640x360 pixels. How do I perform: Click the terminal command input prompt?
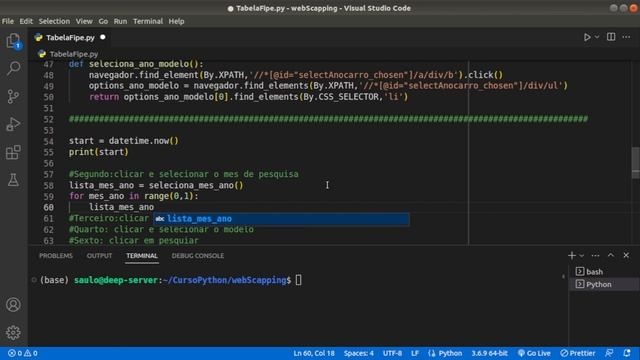[x=298, y=280]
